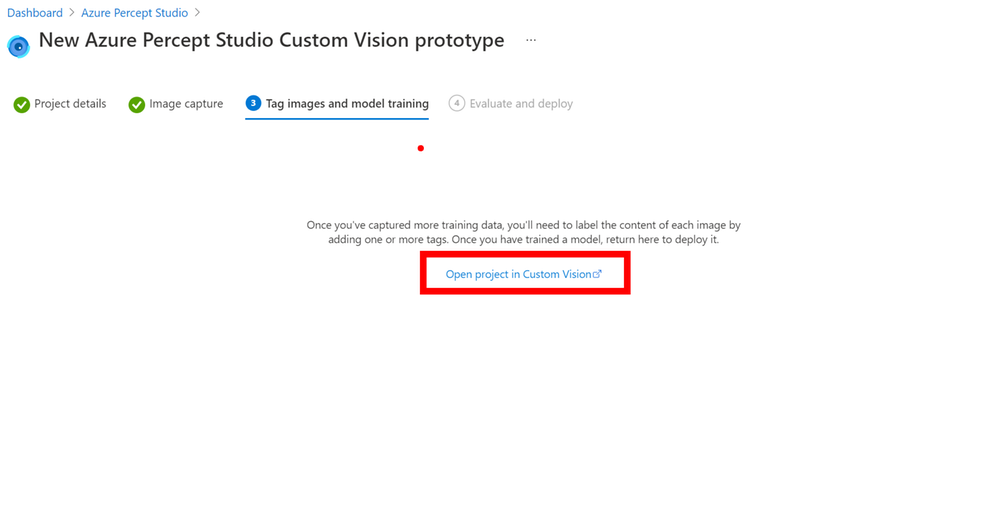Screen dimensions: 998x505
Task: Go to Azure Percept Studio breadcrumb
Action: point(134,13)
